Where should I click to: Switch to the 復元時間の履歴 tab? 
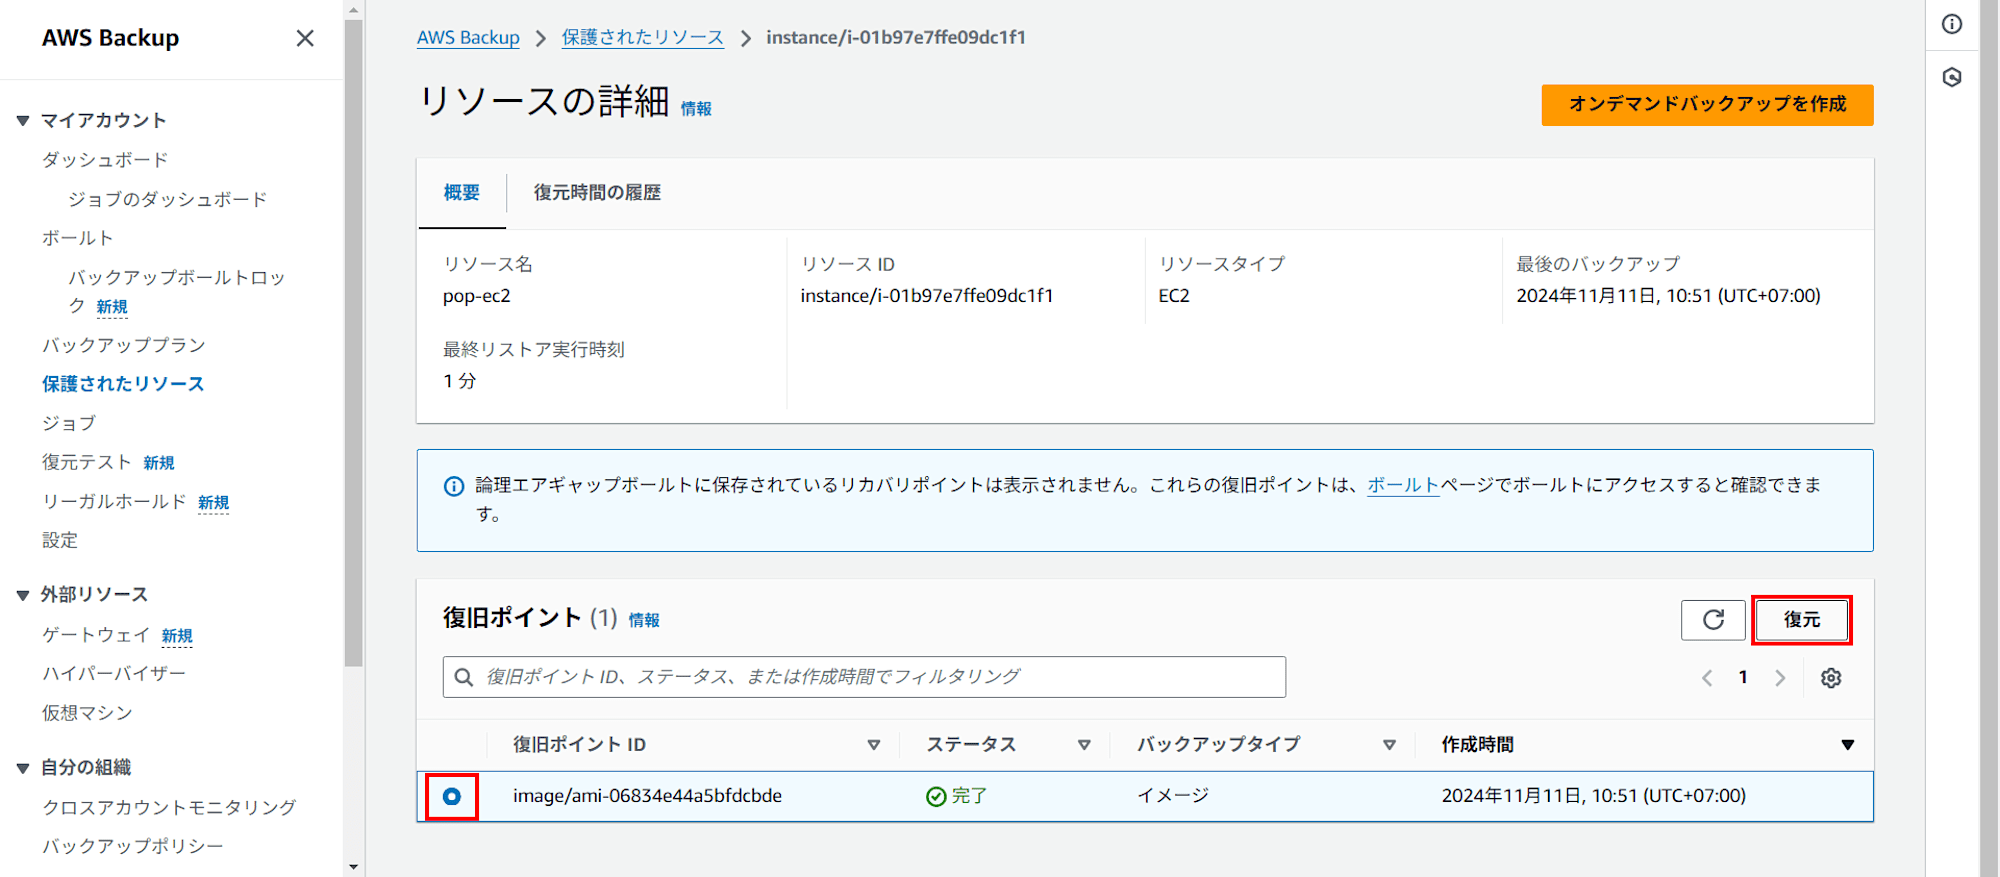click(597, 193)
